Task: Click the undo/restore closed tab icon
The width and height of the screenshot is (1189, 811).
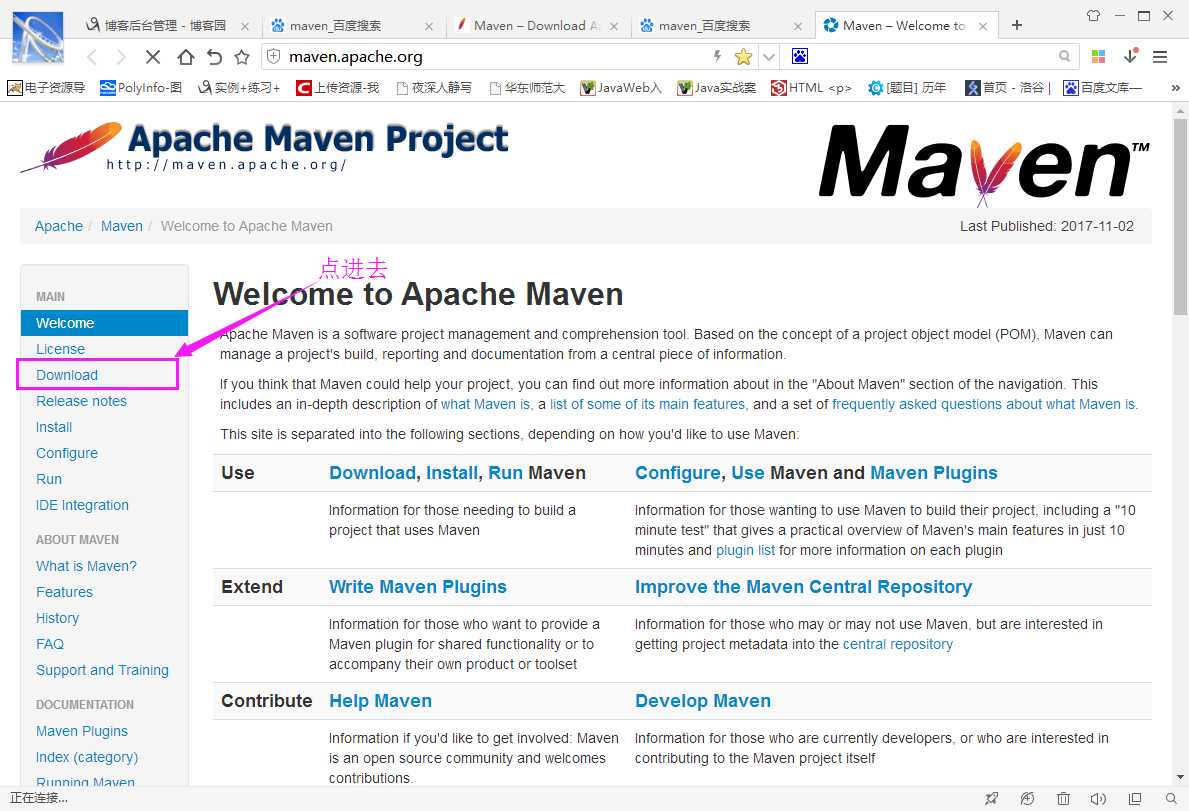Action: tap(215, 57)
